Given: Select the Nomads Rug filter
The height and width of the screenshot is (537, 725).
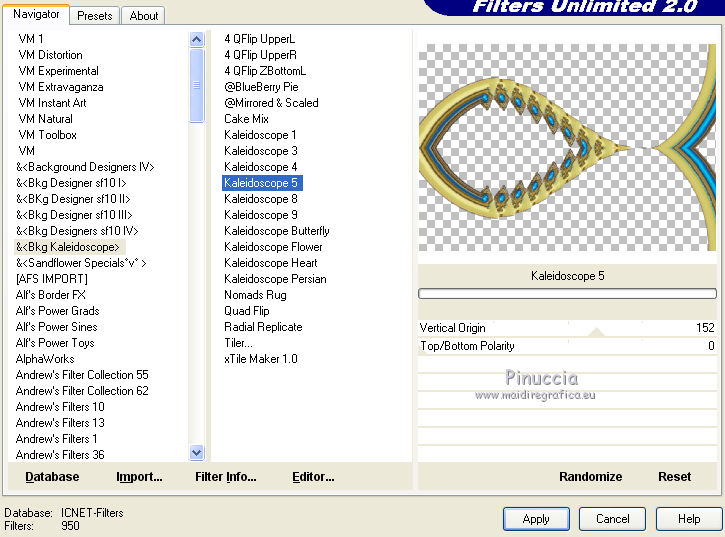Looking at the screenshot, I should (x=255, y=295).
